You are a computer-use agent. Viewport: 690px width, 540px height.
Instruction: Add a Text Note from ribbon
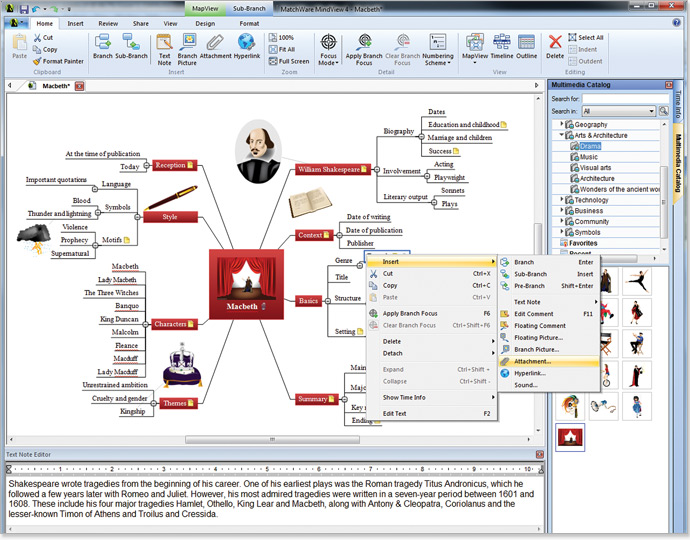click(x=164, y=50)
